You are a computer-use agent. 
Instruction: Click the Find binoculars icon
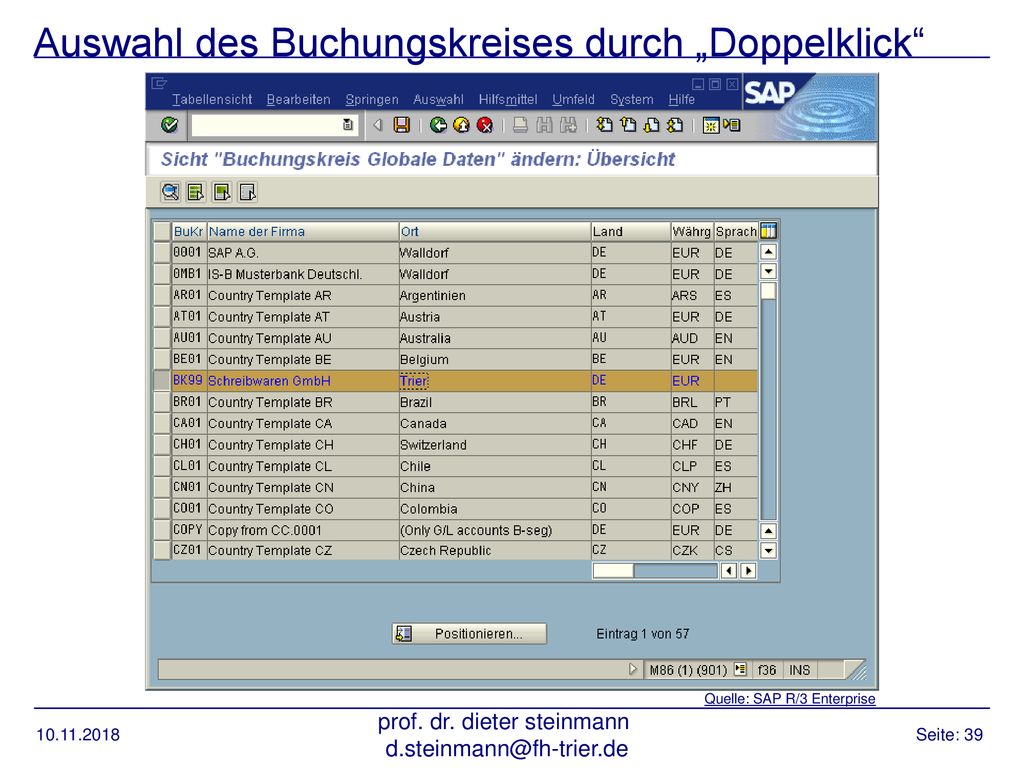[544, 125]
